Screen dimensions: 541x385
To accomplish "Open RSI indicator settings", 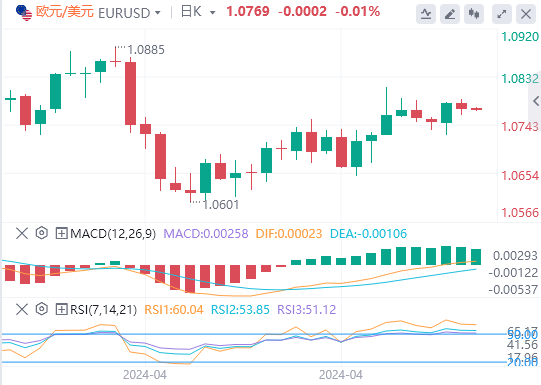I will tap(42, 309).
